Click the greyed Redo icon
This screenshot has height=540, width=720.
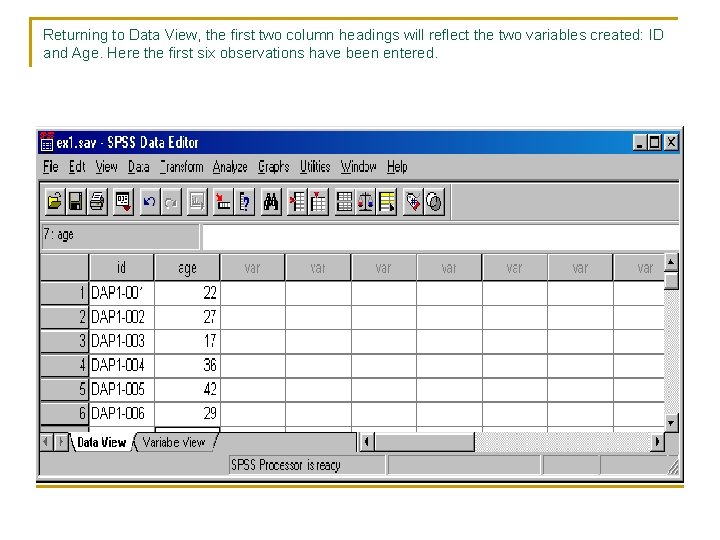click(x=171, y=202)
